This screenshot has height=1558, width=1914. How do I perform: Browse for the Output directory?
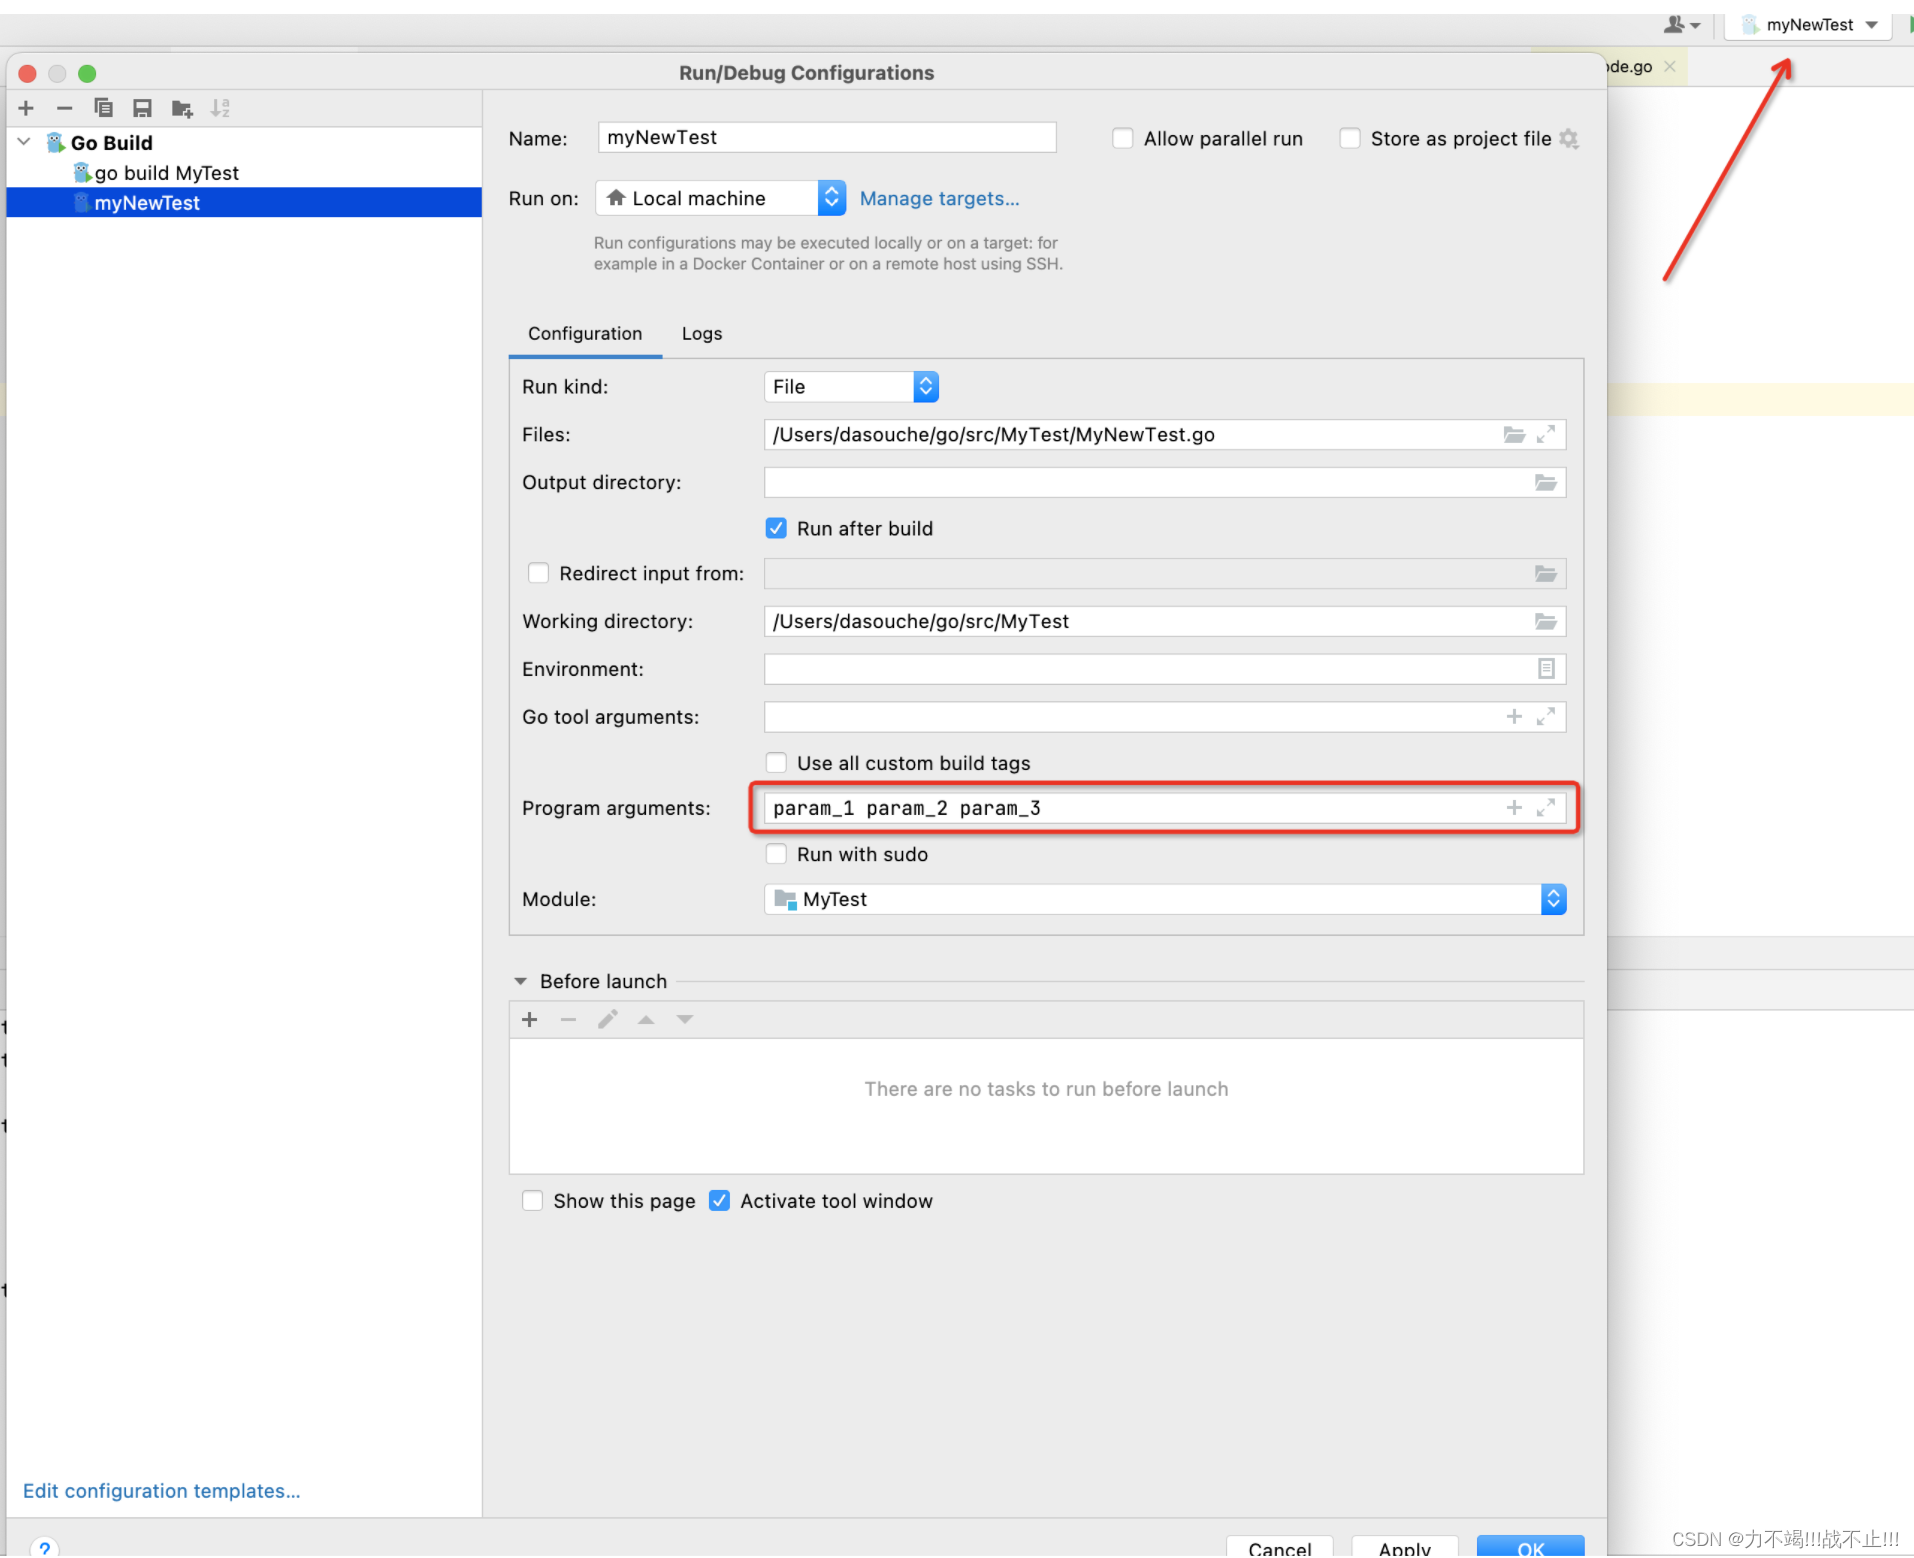click(x=1546, y=483)
